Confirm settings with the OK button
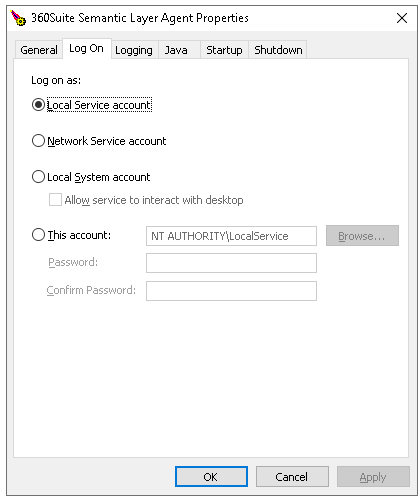 click(211, 477)
